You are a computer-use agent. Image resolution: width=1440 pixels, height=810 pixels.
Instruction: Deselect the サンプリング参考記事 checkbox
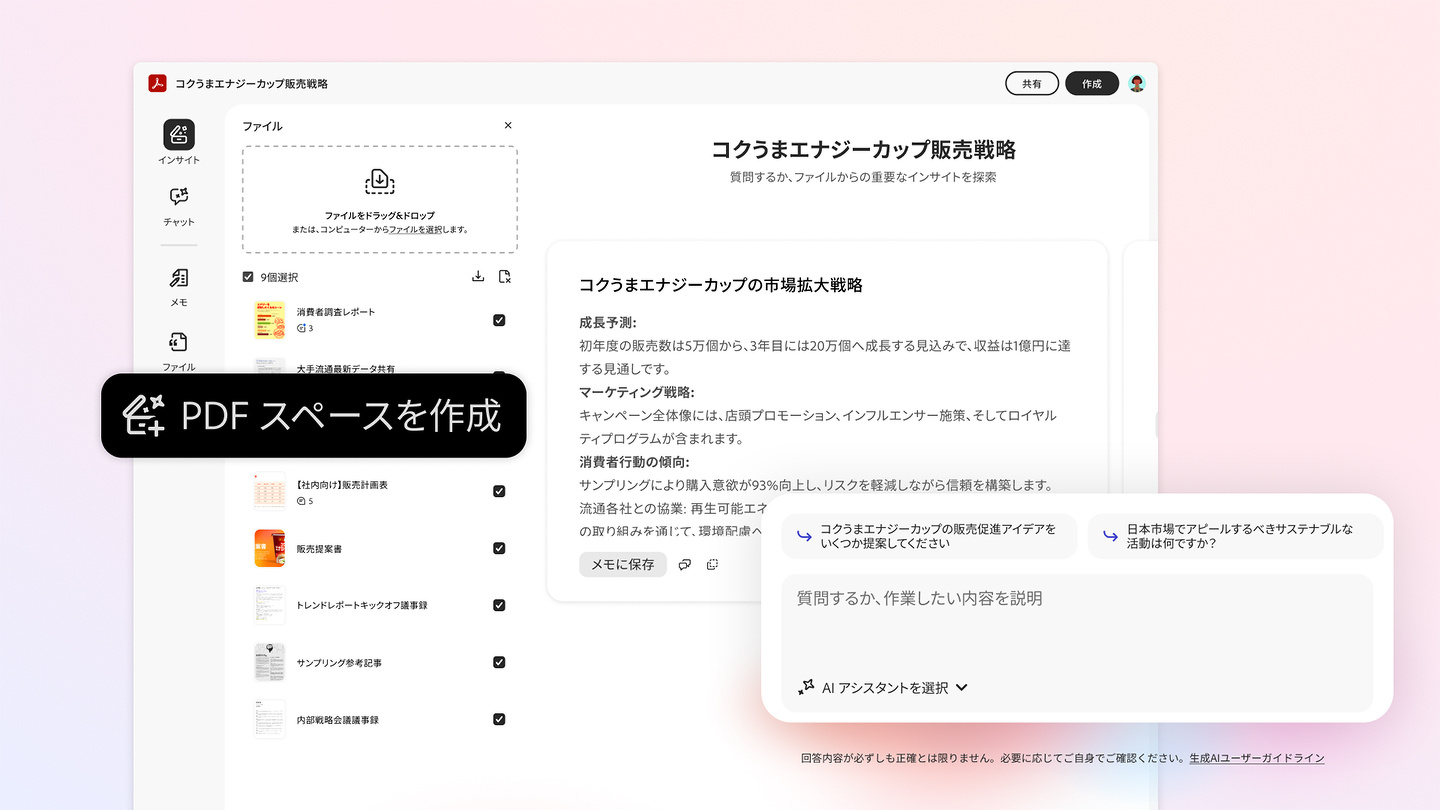click(499, 662)
